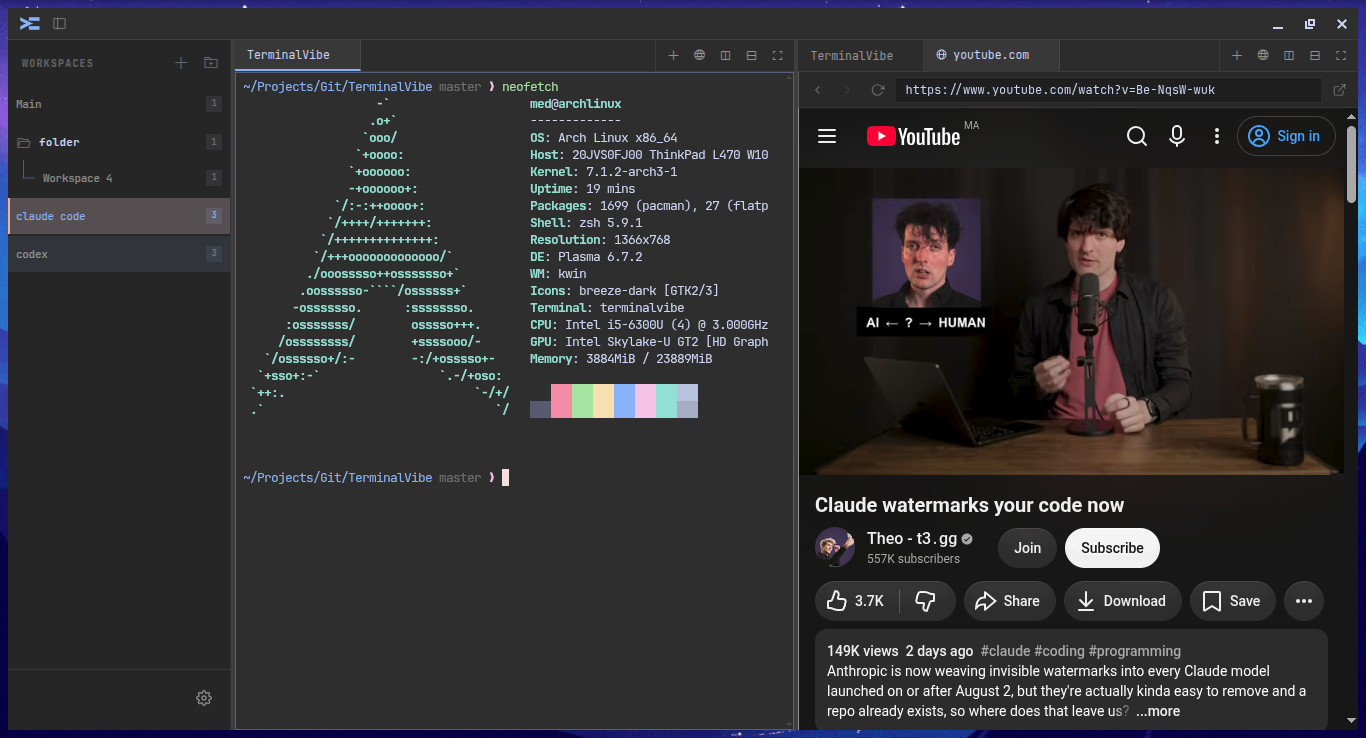Click the YouTube video player

[1071, 321]
